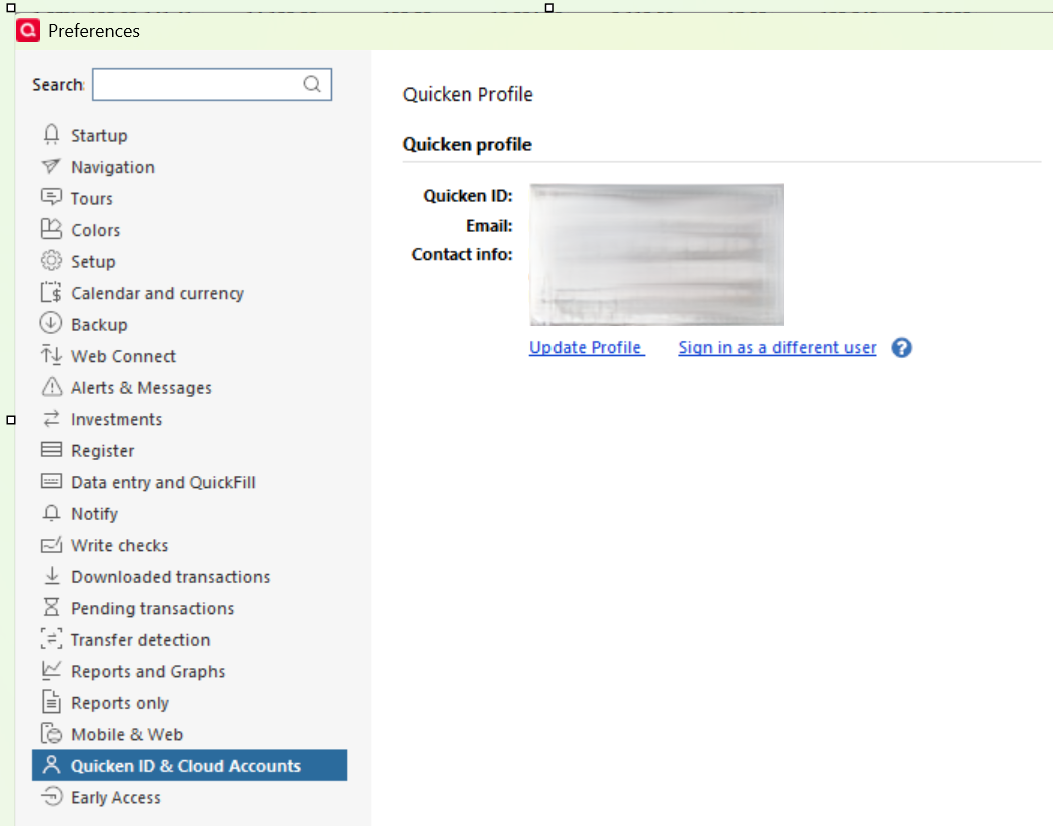Image resolution: width=1053 pixels, height=826 pixels.
Task: Click the Alerts & Messages warning icon
Action: click(x=51, y=387)
